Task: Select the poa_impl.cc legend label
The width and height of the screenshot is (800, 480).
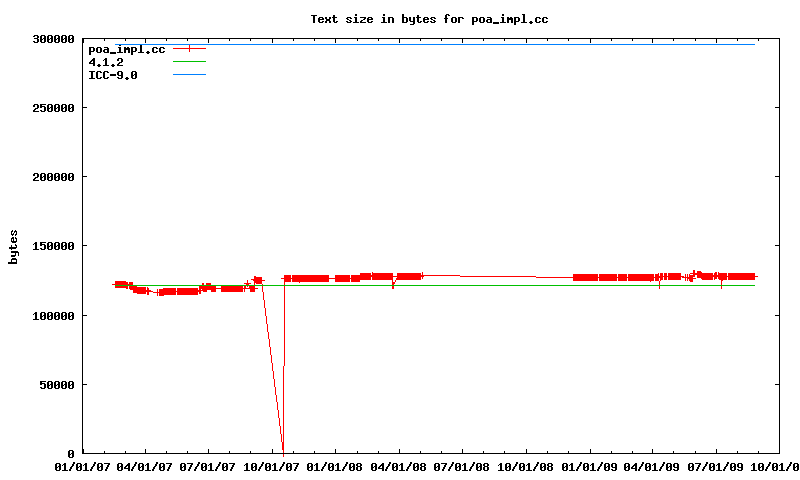Action: pyautogui.click(x=126, y=49)
